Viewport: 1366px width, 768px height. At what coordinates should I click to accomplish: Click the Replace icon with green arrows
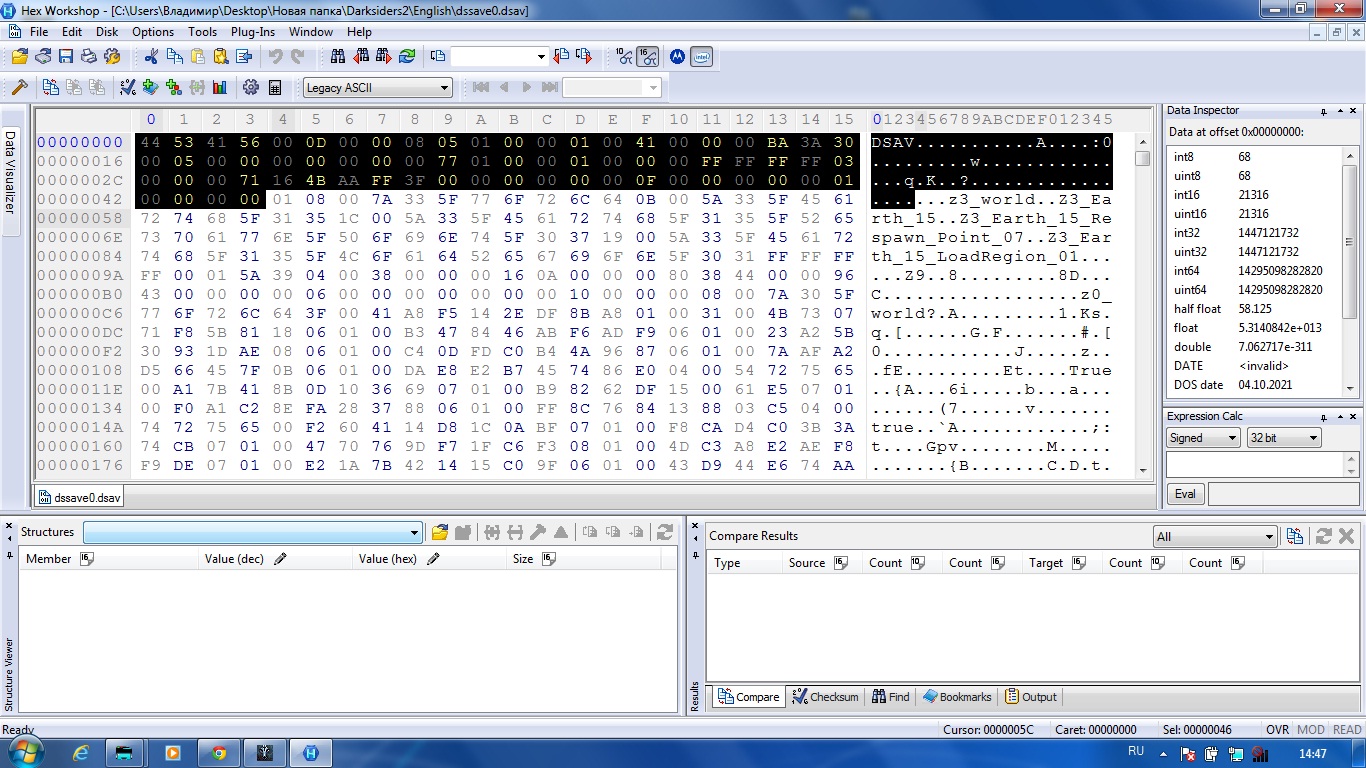(x=407, y=57)
